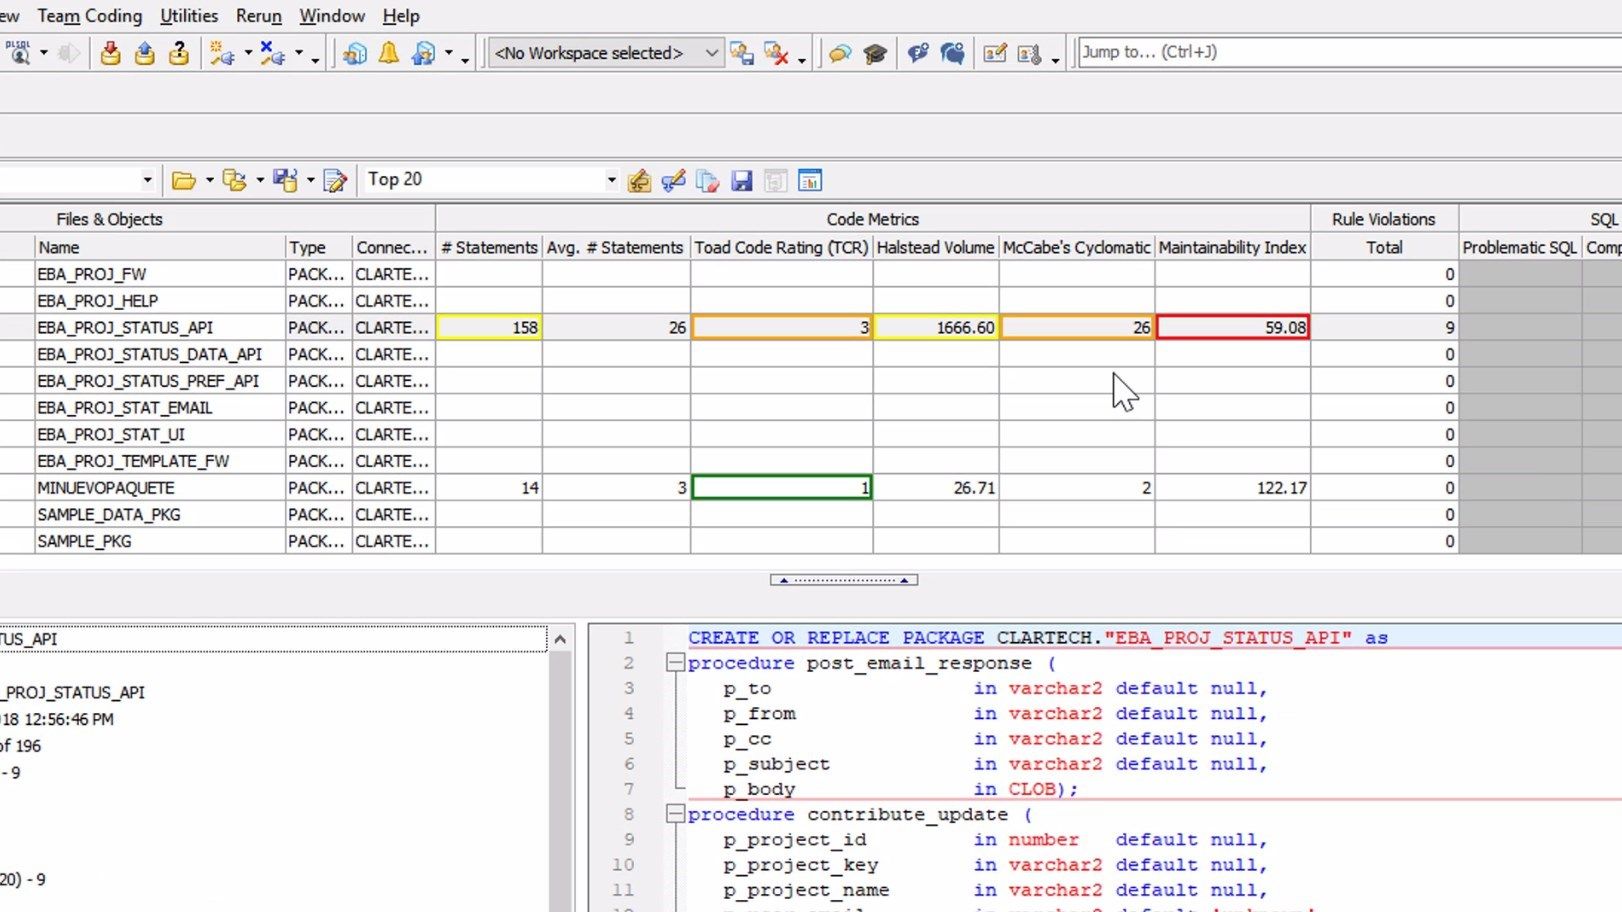Open the report bar-chart icon on analysis toolbar
The height and width of the screenshot is (912, 1622).
coord(810,181)
